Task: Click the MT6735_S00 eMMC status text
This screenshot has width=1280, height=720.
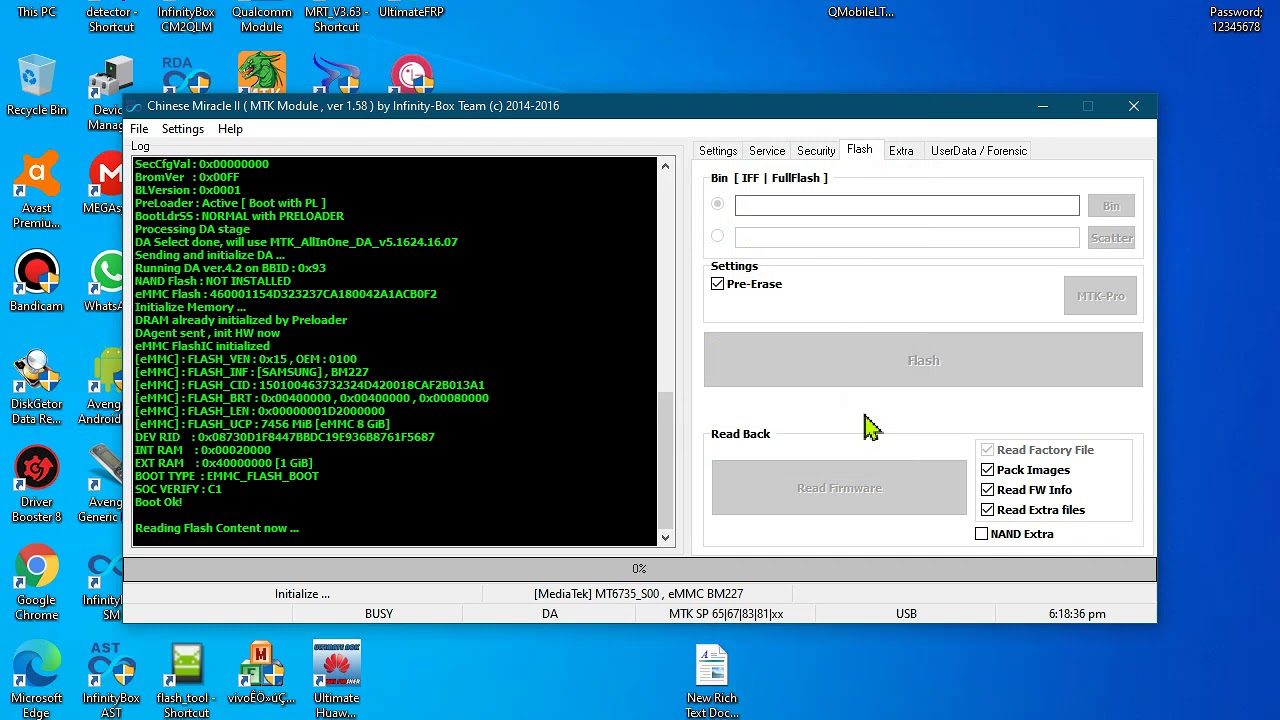Action: point(639,594)
